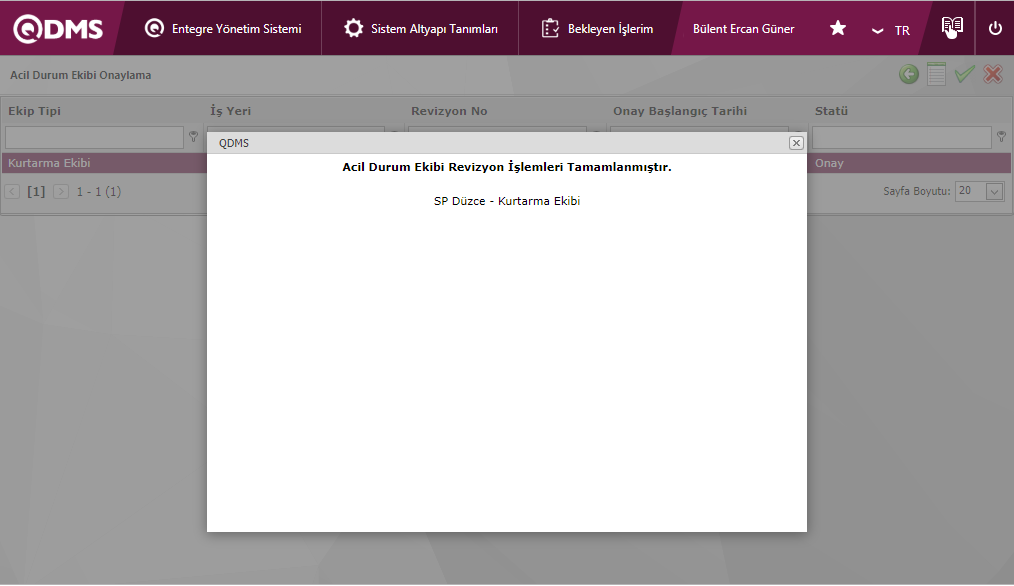Click the Onay status cell
Image resolution: width=1014 pixels, height=586 pixels.
click(x=909, y=163)
